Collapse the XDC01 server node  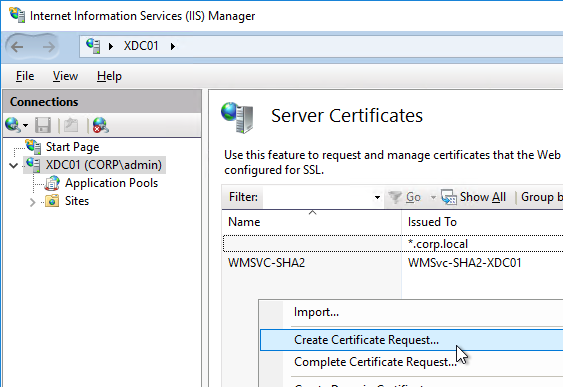click(x=14, y=165)
